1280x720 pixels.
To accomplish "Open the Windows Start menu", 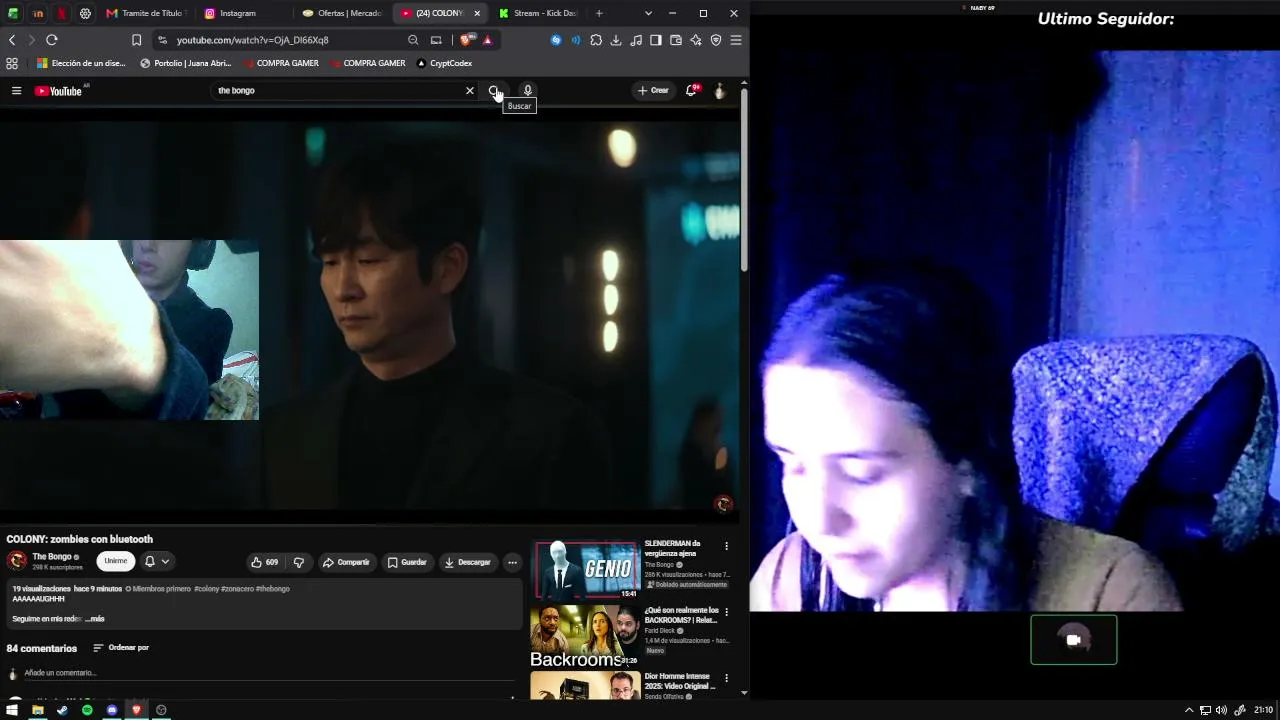I will [12, 710].
